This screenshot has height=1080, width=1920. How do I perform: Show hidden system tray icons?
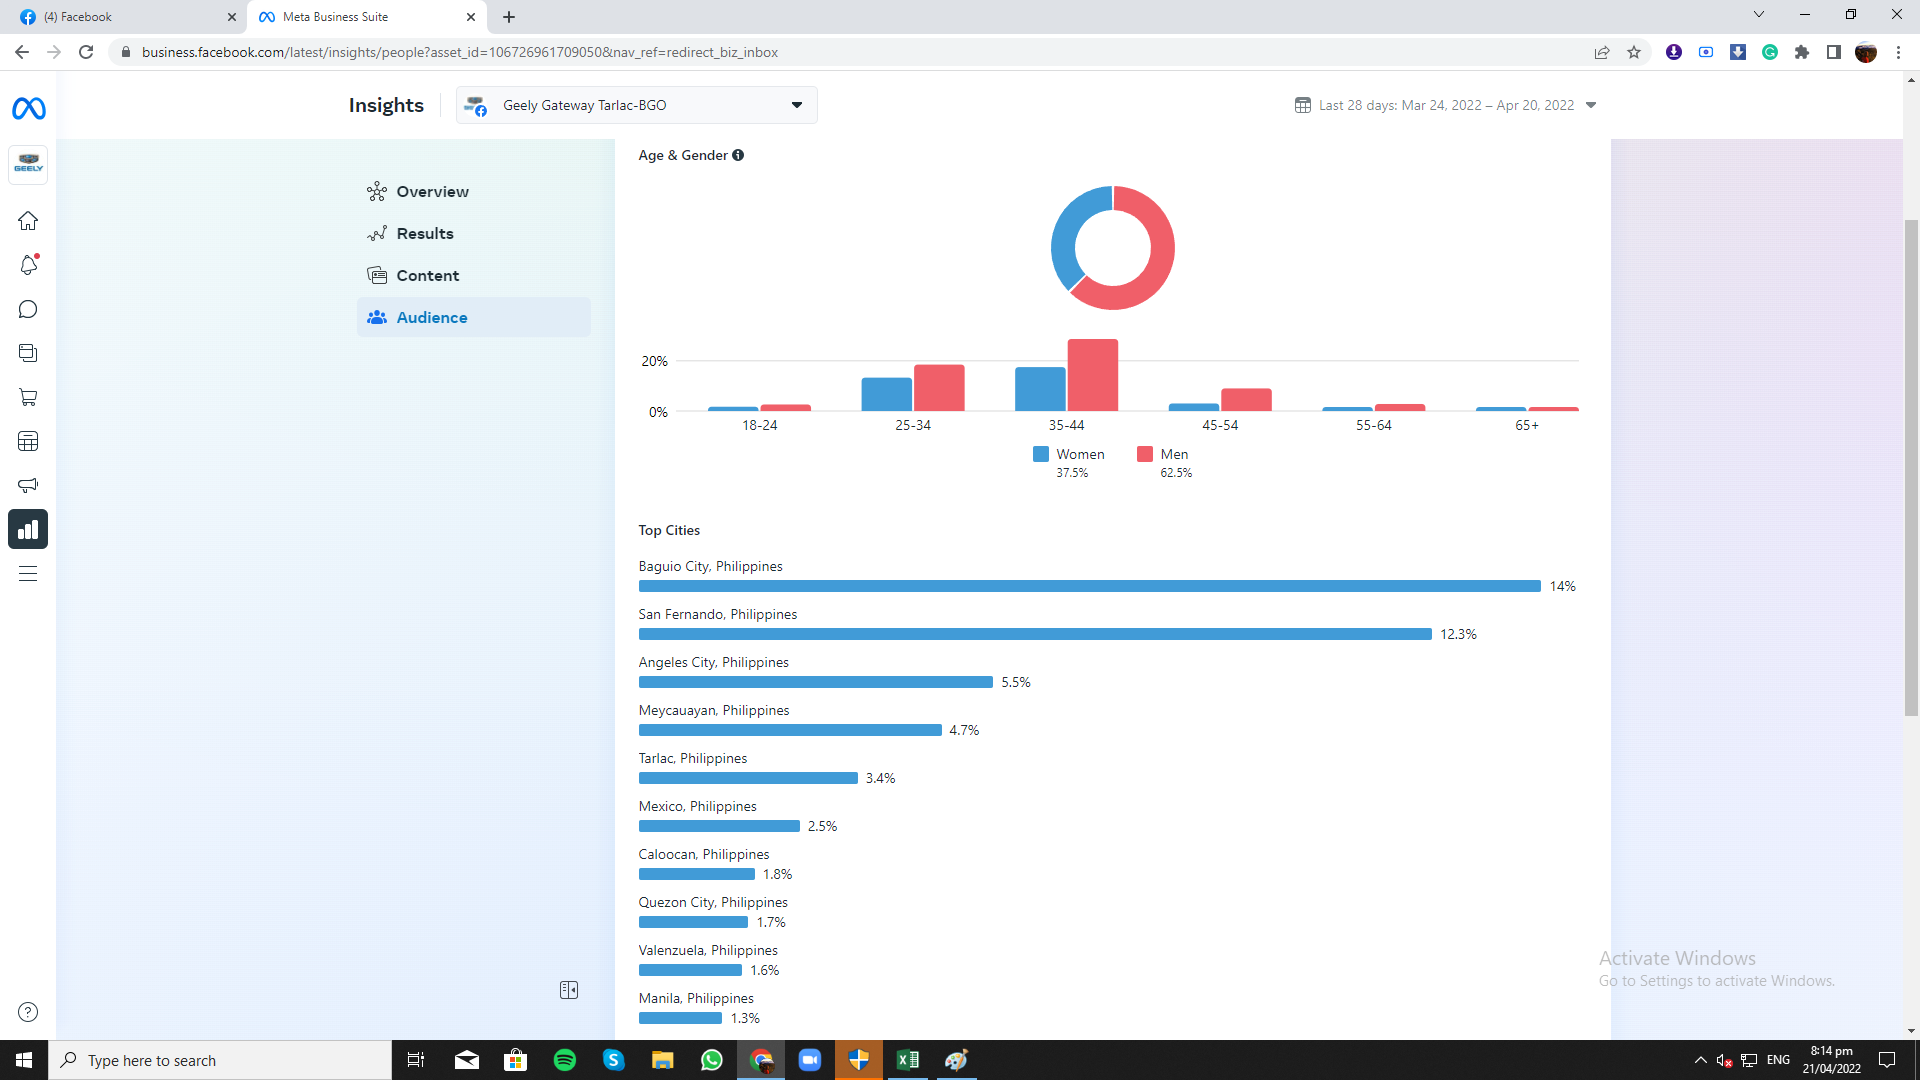(1700, 1060)
